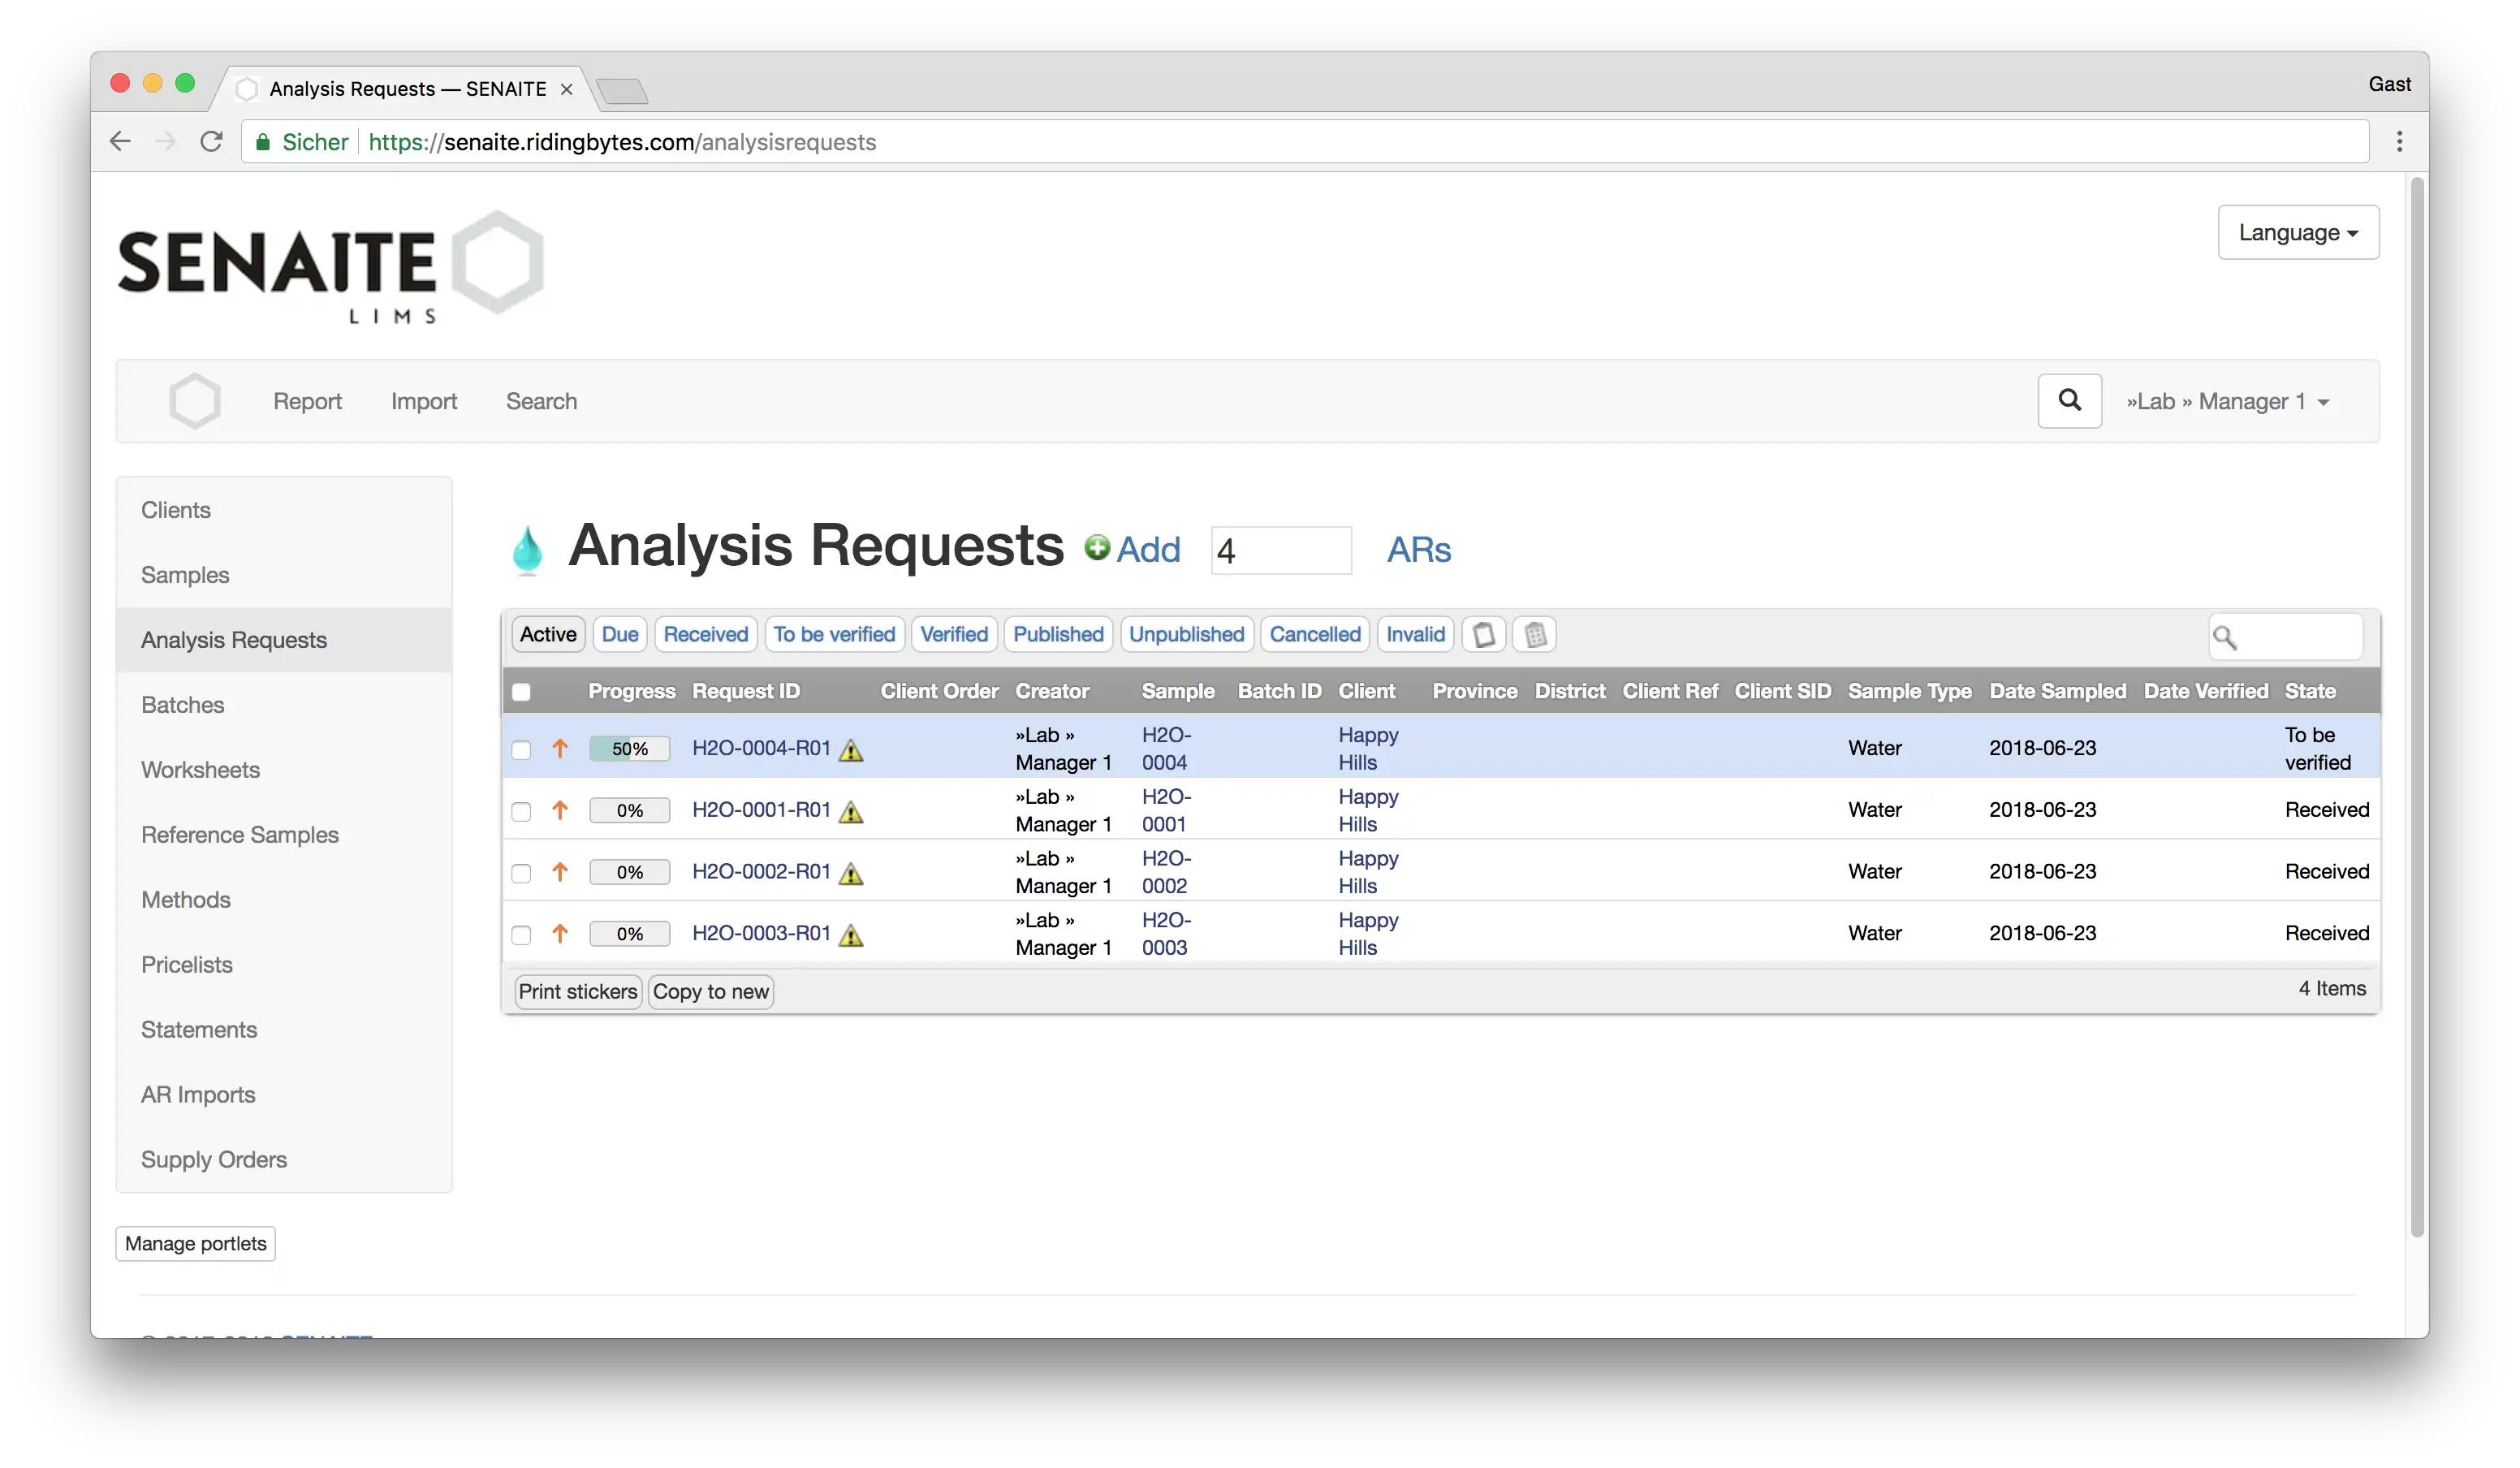The width and height of the screenshot is (2520, 1468).
Task: Click the Print stickers button
Action: coord(578,991)
